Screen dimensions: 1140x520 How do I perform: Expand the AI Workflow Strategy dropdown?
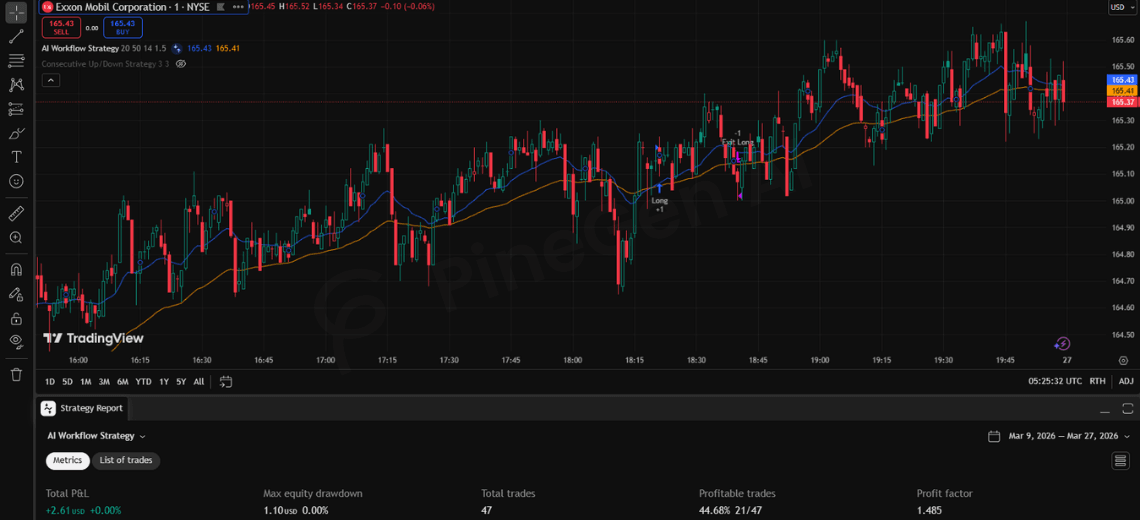[x=96, y=436]
